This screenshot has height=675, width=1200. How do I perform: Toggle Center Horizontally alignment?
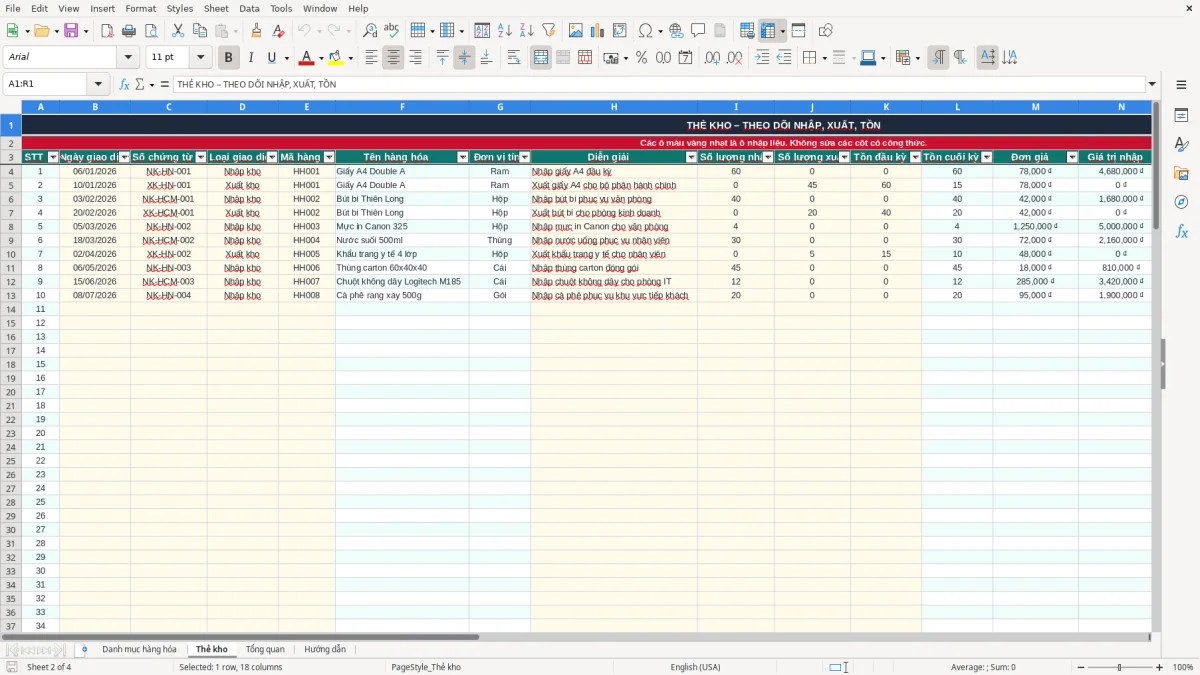[x=393, y=58]
